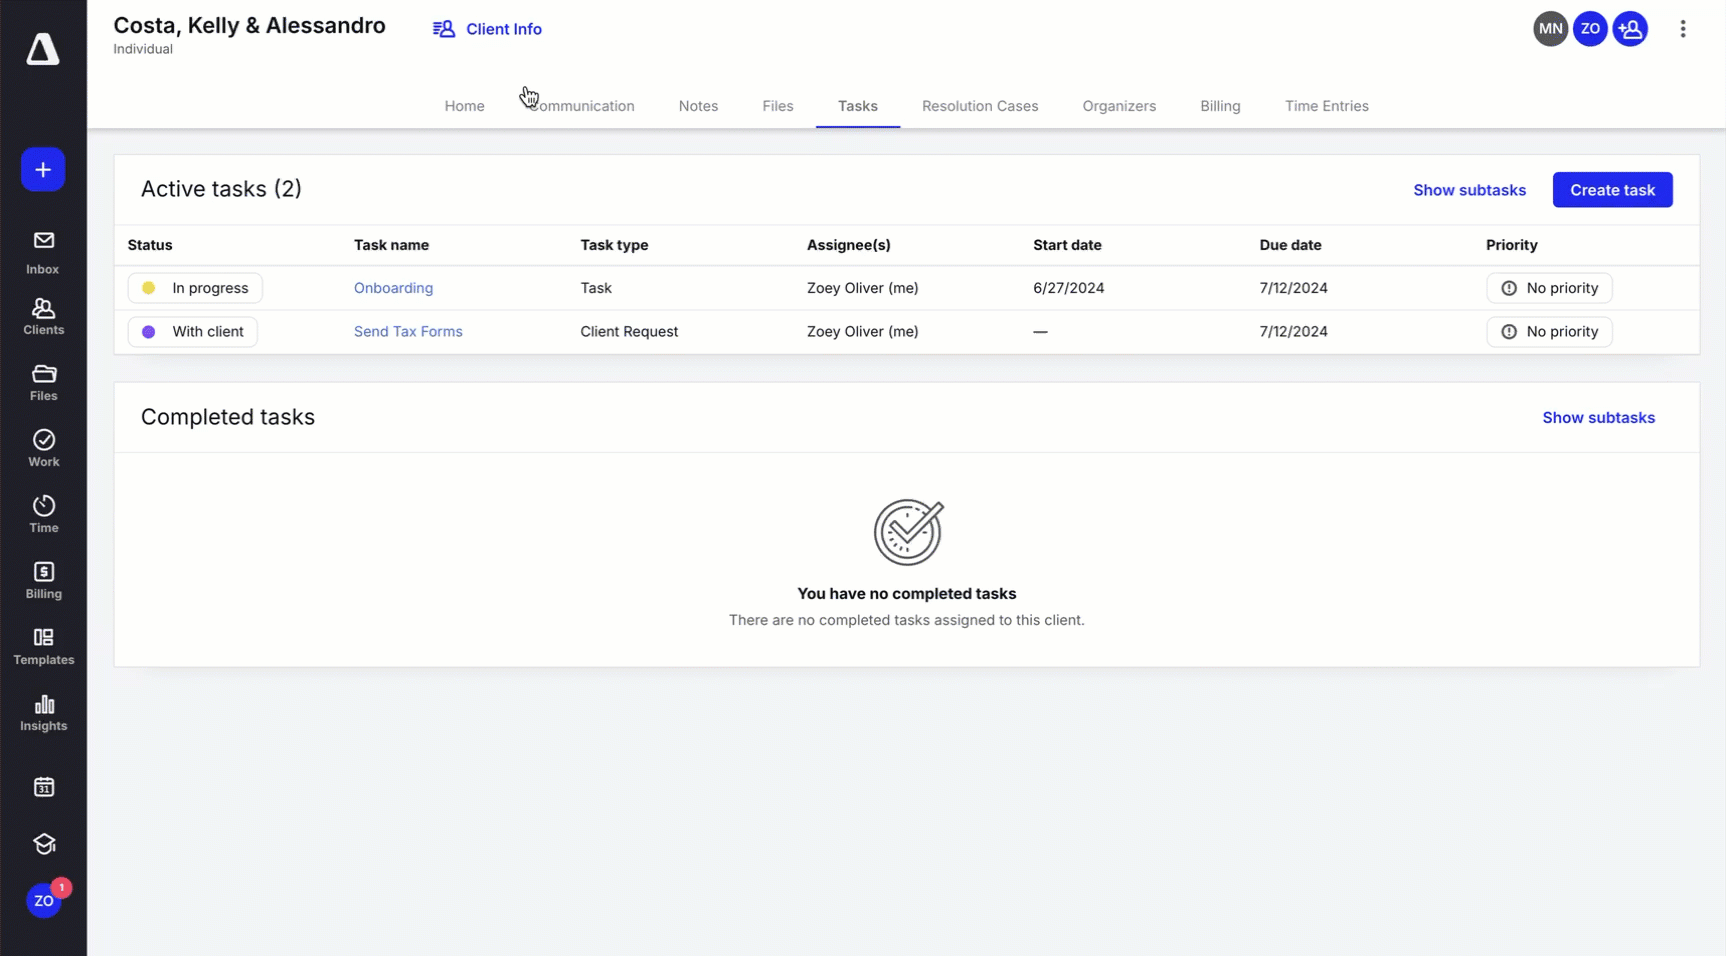Switch to the Resolution Cases tab
This screenshot has width=1726, height=956.
click(x=980, y=106)
